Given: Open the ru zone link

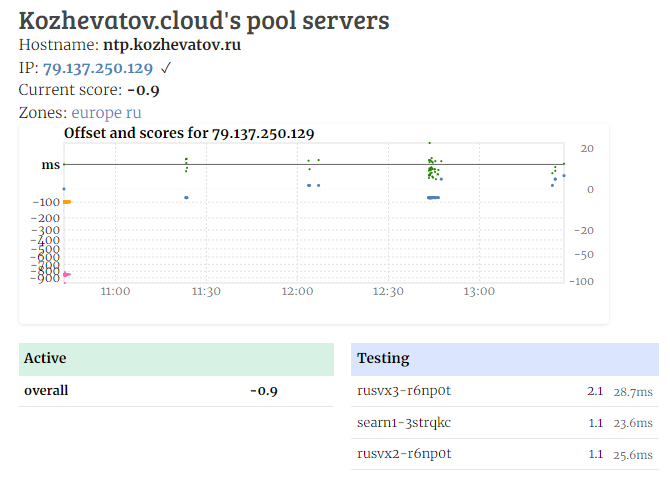Looking at the screenshot, I should point(133,113).
